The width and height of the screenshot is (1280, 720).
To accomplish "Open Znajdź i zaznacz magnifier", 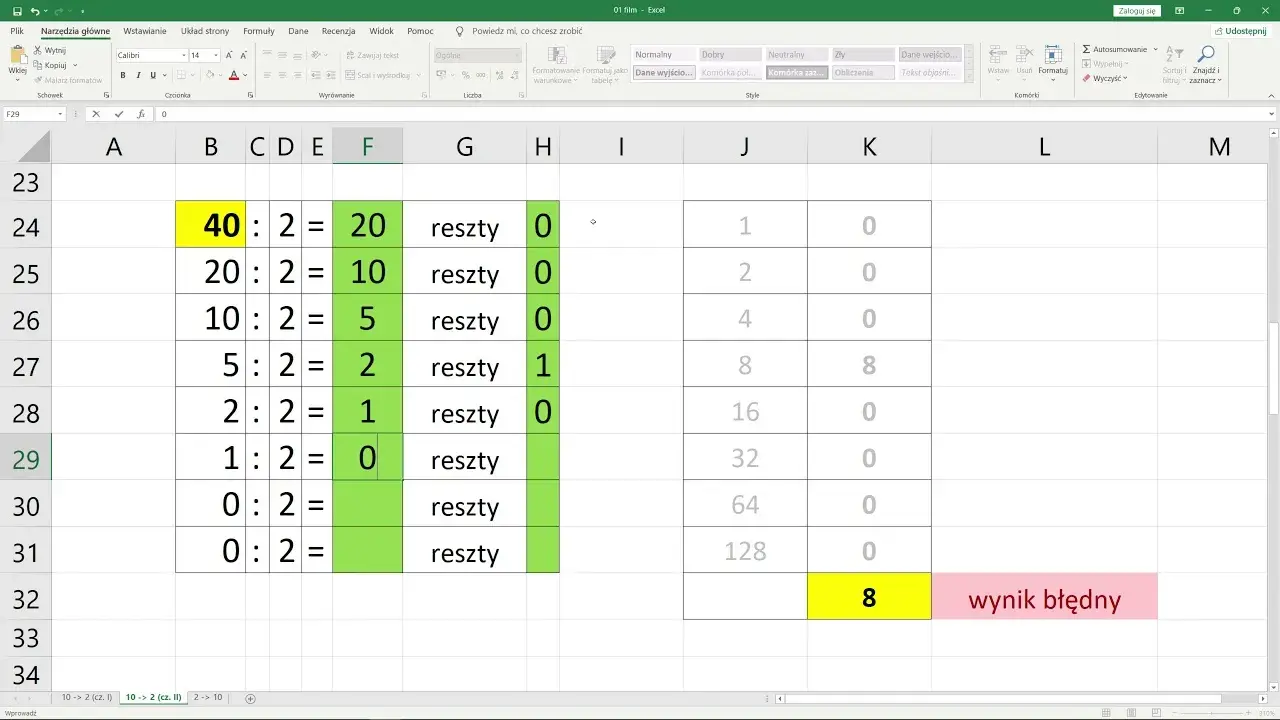I will [1206, 54].
